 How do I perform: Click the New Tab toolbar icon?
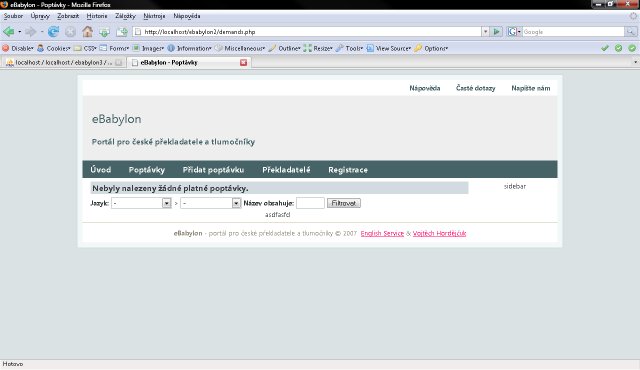tap(122, 32)
